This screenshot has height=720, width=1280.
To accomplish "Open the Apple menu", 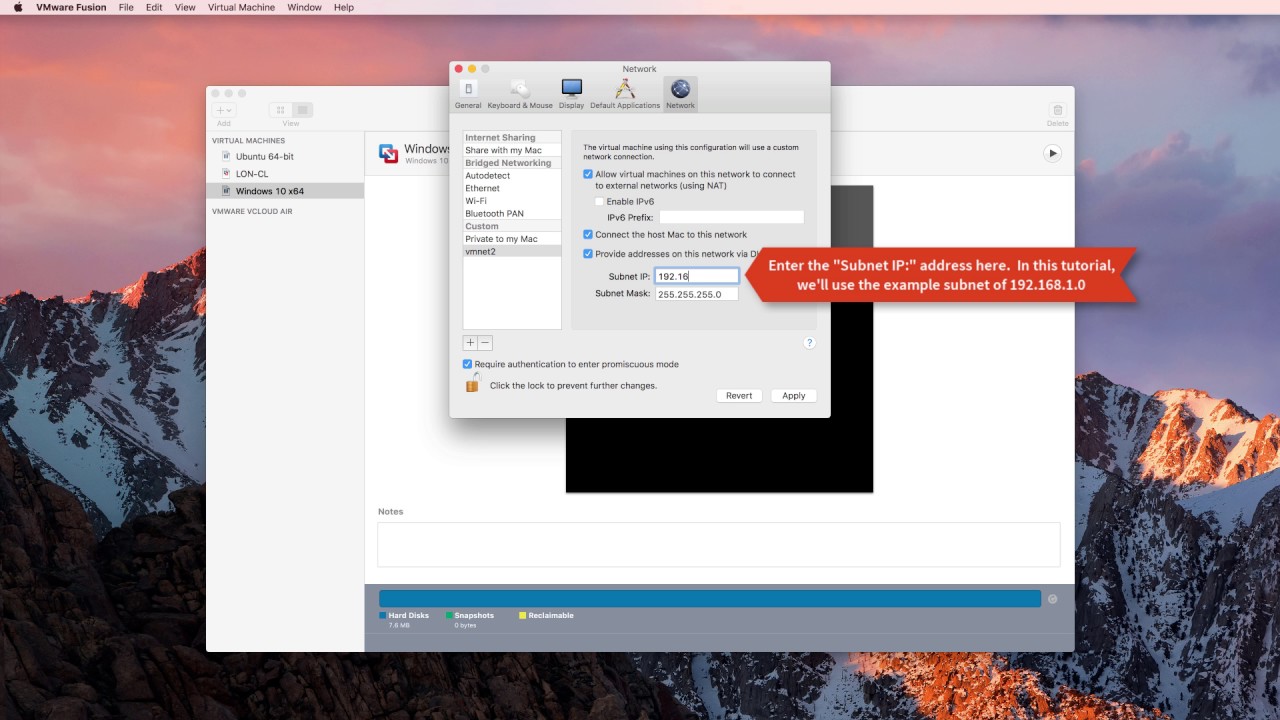I will (17, 7).
